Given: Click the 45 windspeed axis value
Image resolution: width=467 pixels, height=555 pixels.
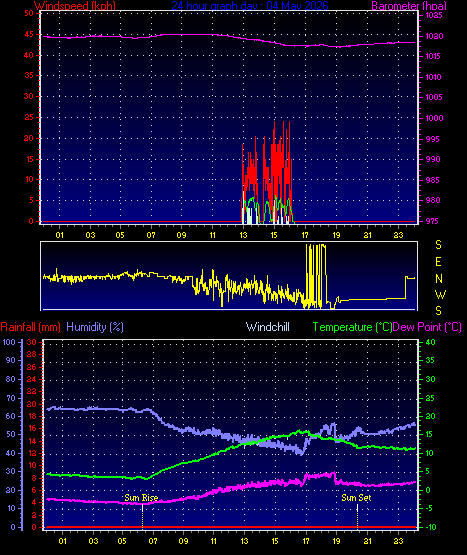Looking at the screenshot, I should click(x=29, y=34).
